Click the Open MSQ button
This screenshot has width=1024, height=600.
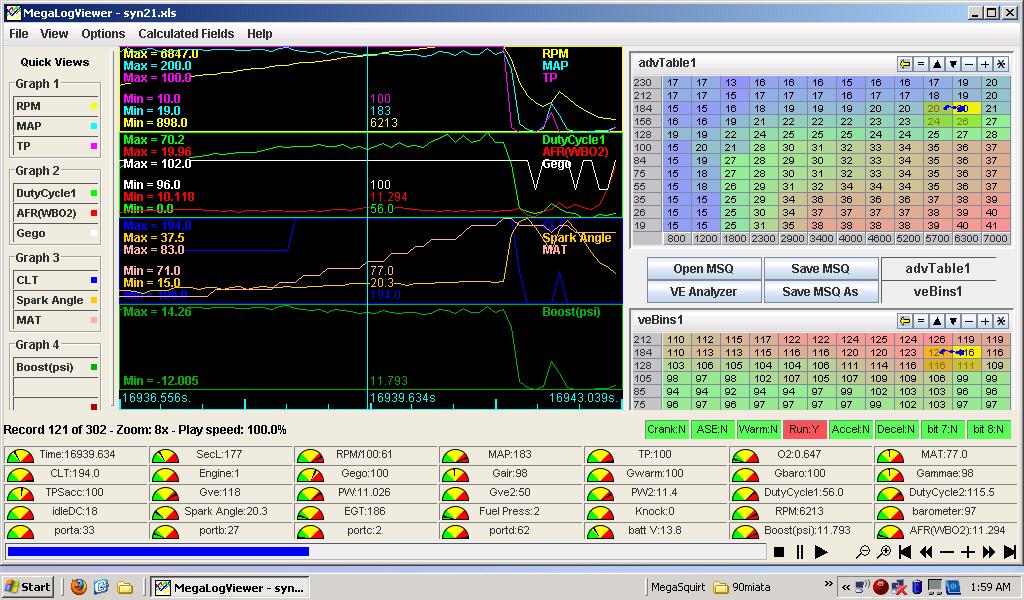[x=703, y=268]
